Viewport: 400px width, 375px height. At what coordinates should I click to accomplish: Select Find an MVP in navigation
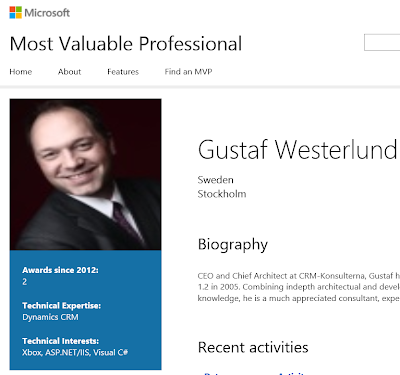click(188, 72)
